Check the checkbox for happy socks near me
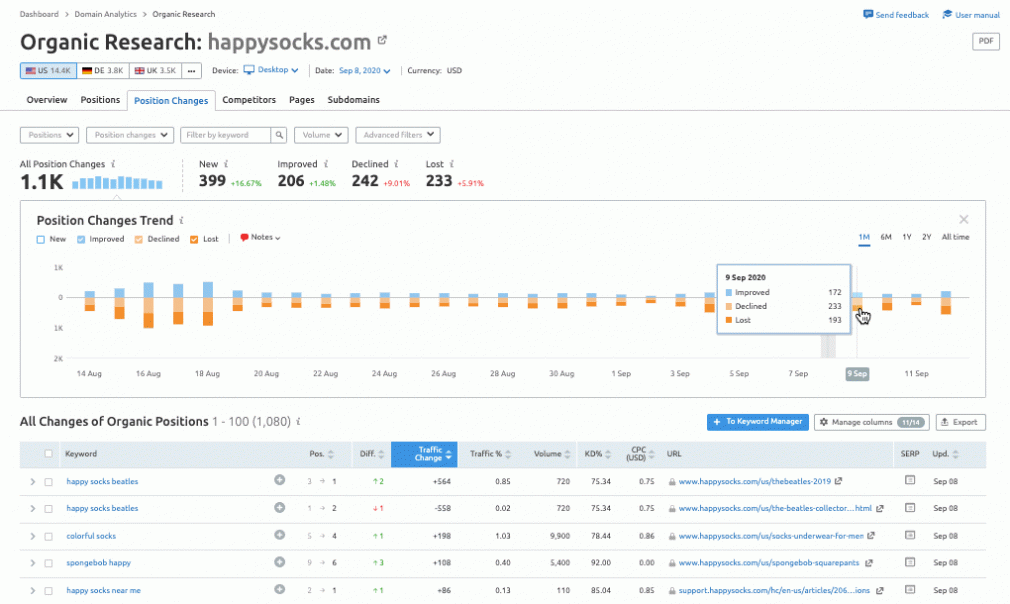Viewport: 1010px width, 604px height. pyautogui.click(x=48, y=591)
